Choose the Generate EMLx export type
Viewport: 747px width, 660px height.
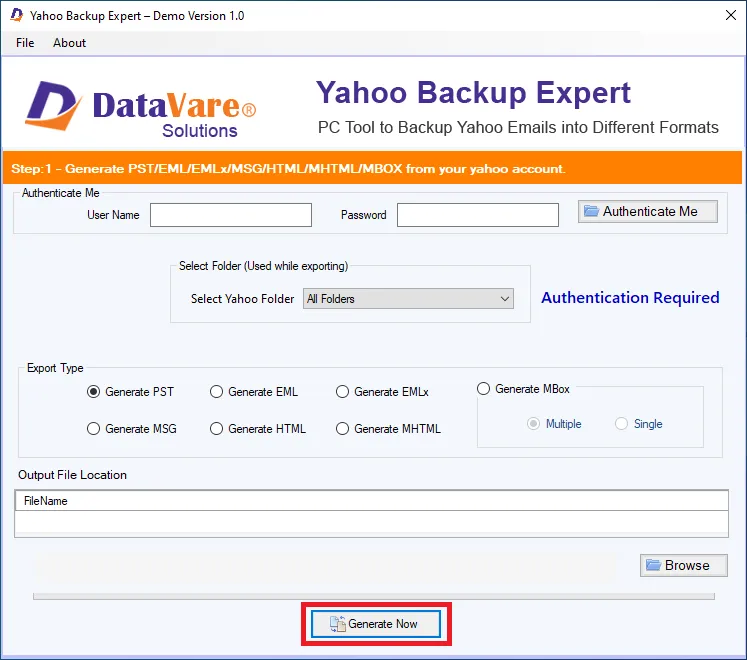pos(342,392)
